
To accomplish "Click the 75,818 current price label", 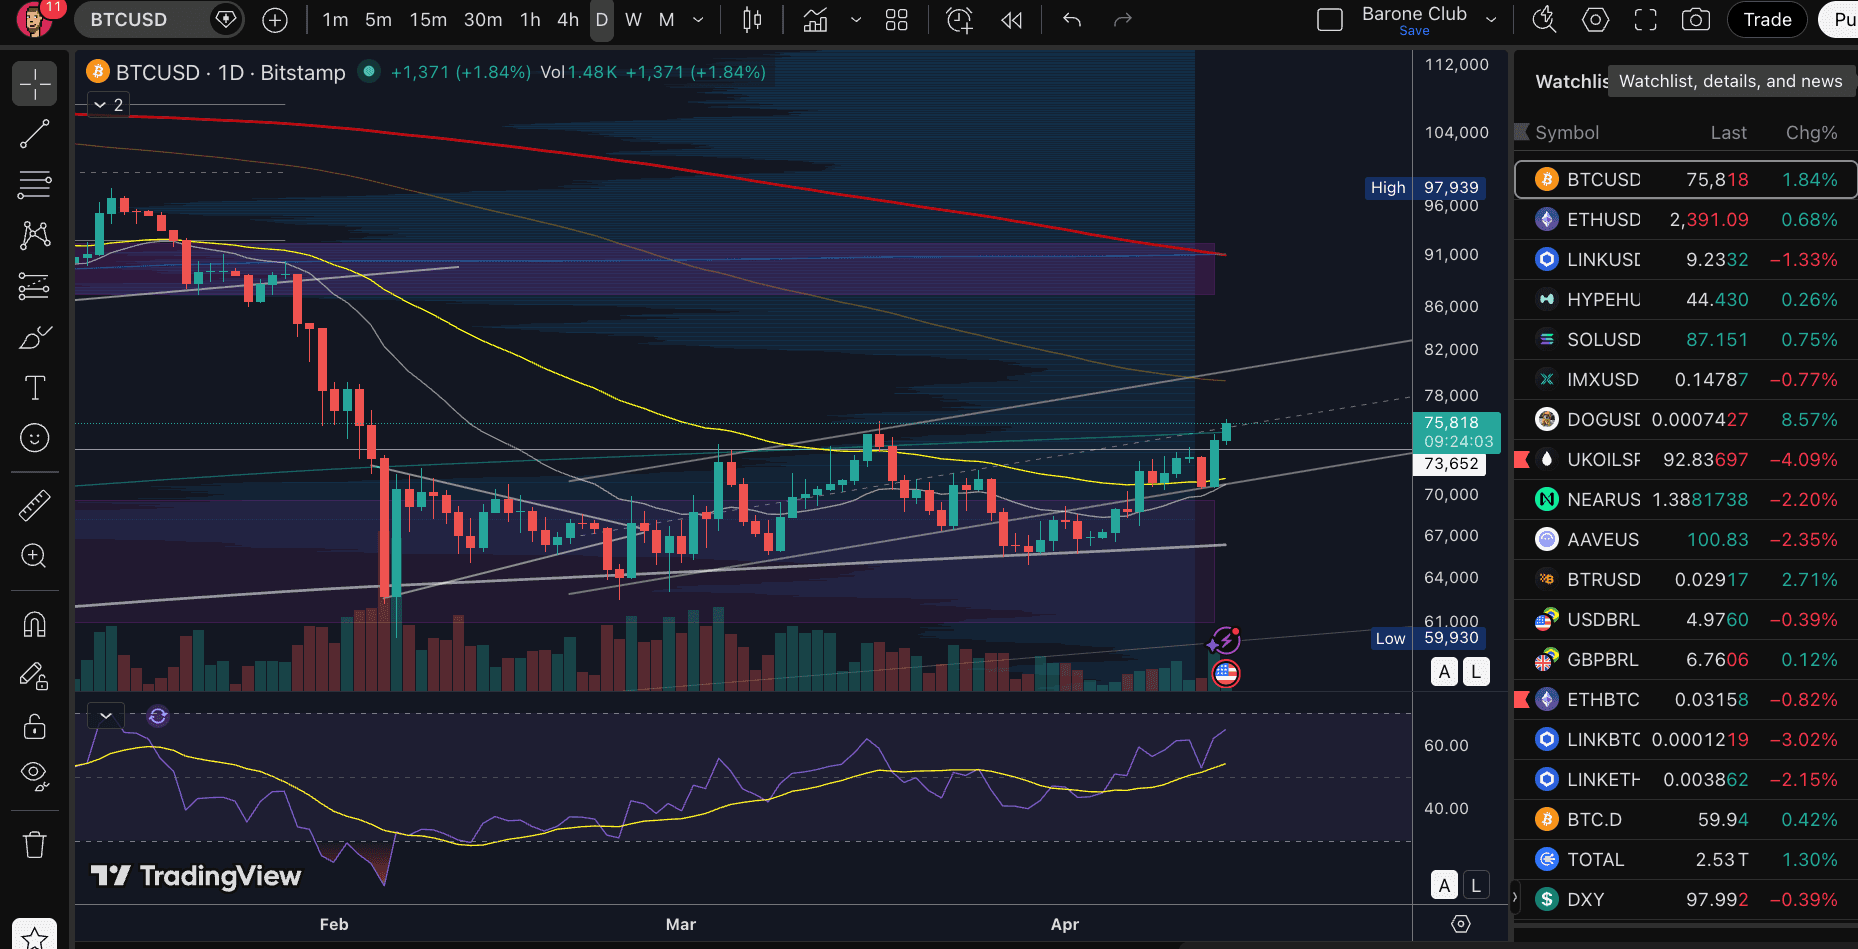I will (1457, 432).
